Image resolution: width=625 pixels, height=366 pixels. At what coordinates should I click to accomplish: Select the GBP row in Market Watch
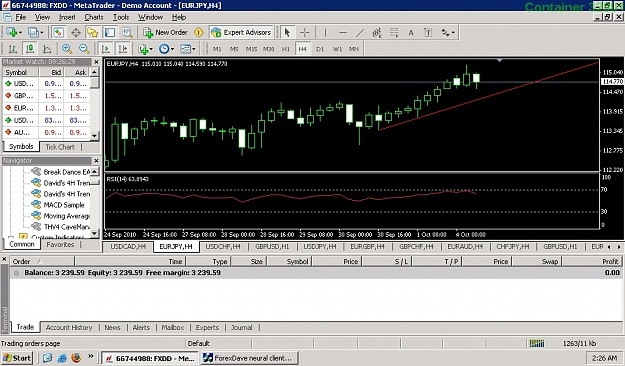point(47,96)
